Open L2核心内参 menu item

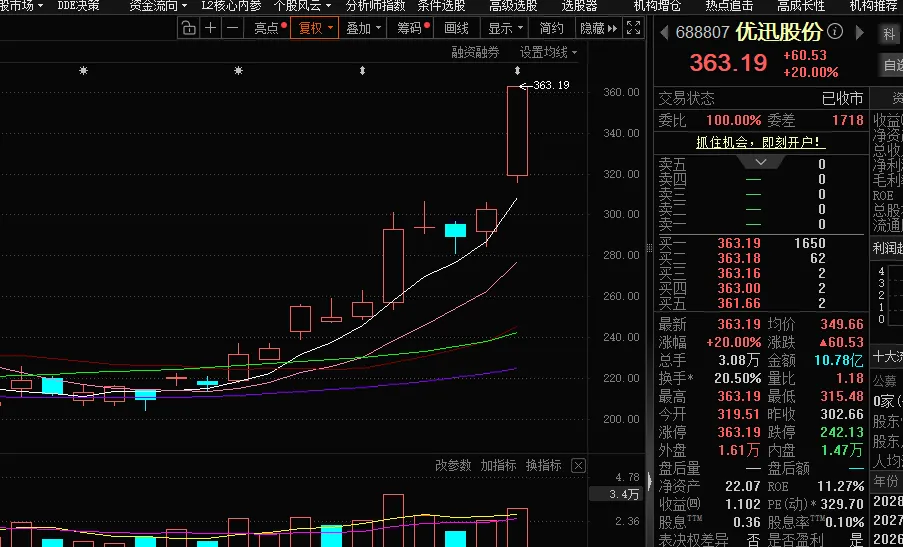231,6
